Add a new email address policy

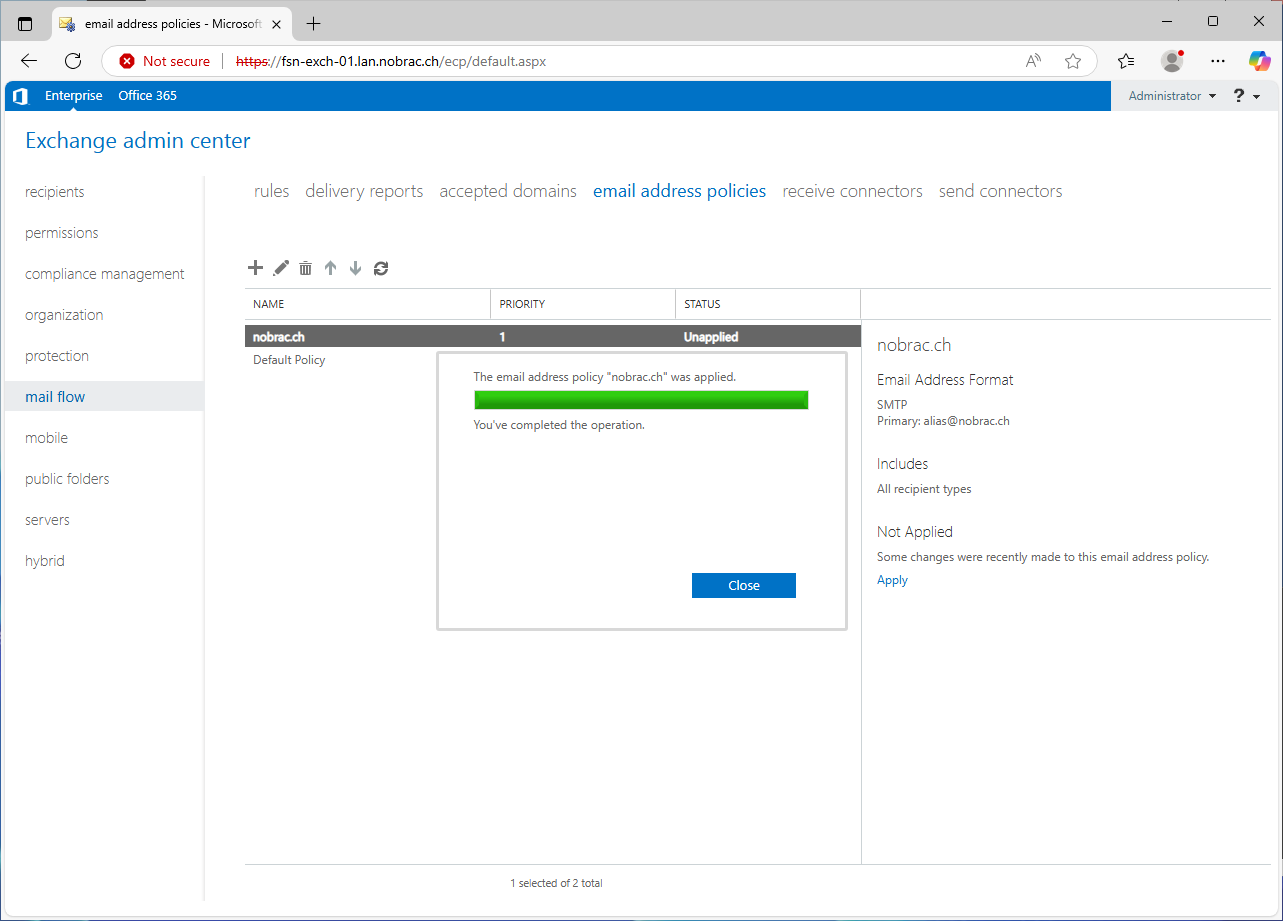click(x=255, y=268)
